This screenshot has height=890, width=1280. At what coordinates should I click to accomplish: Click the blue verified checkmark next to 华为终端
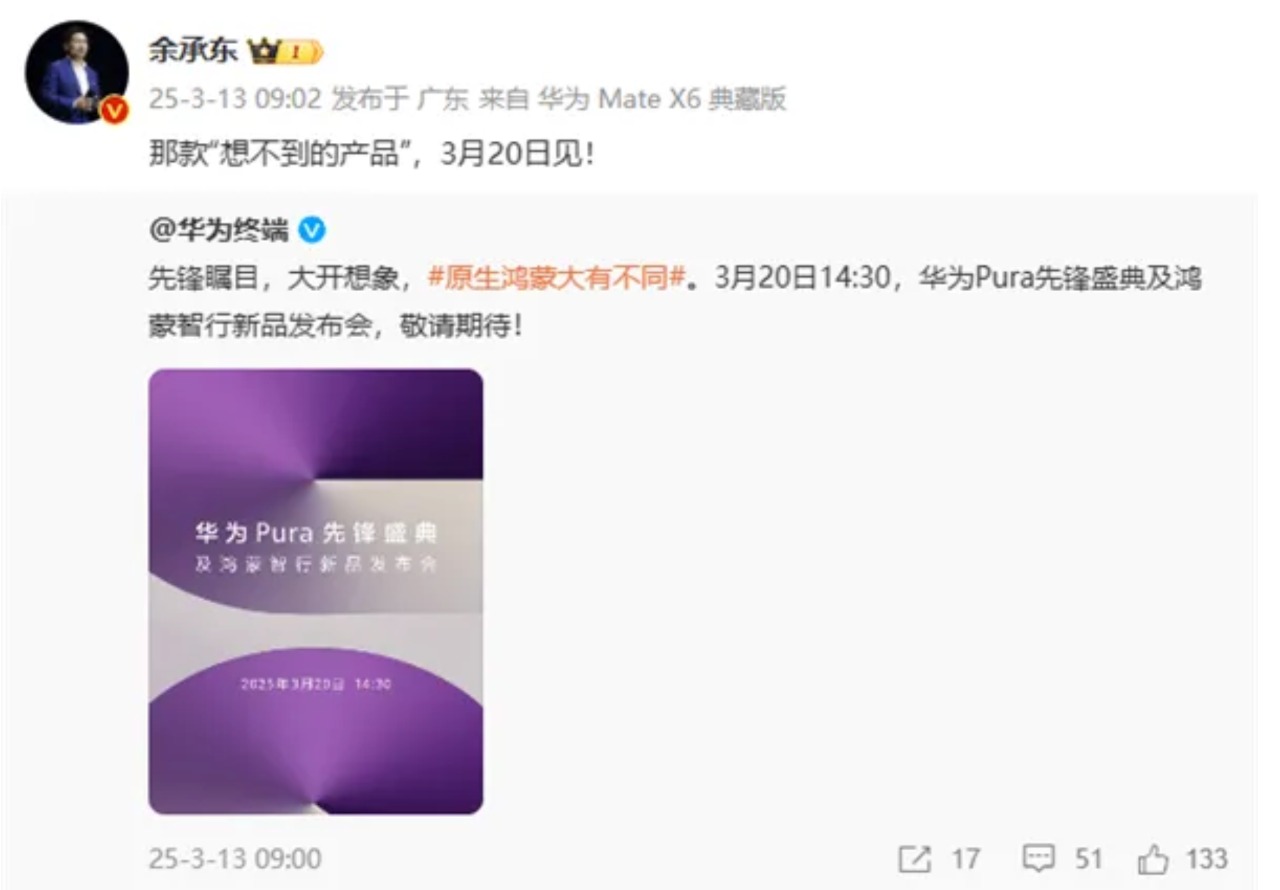pos(313,232)
